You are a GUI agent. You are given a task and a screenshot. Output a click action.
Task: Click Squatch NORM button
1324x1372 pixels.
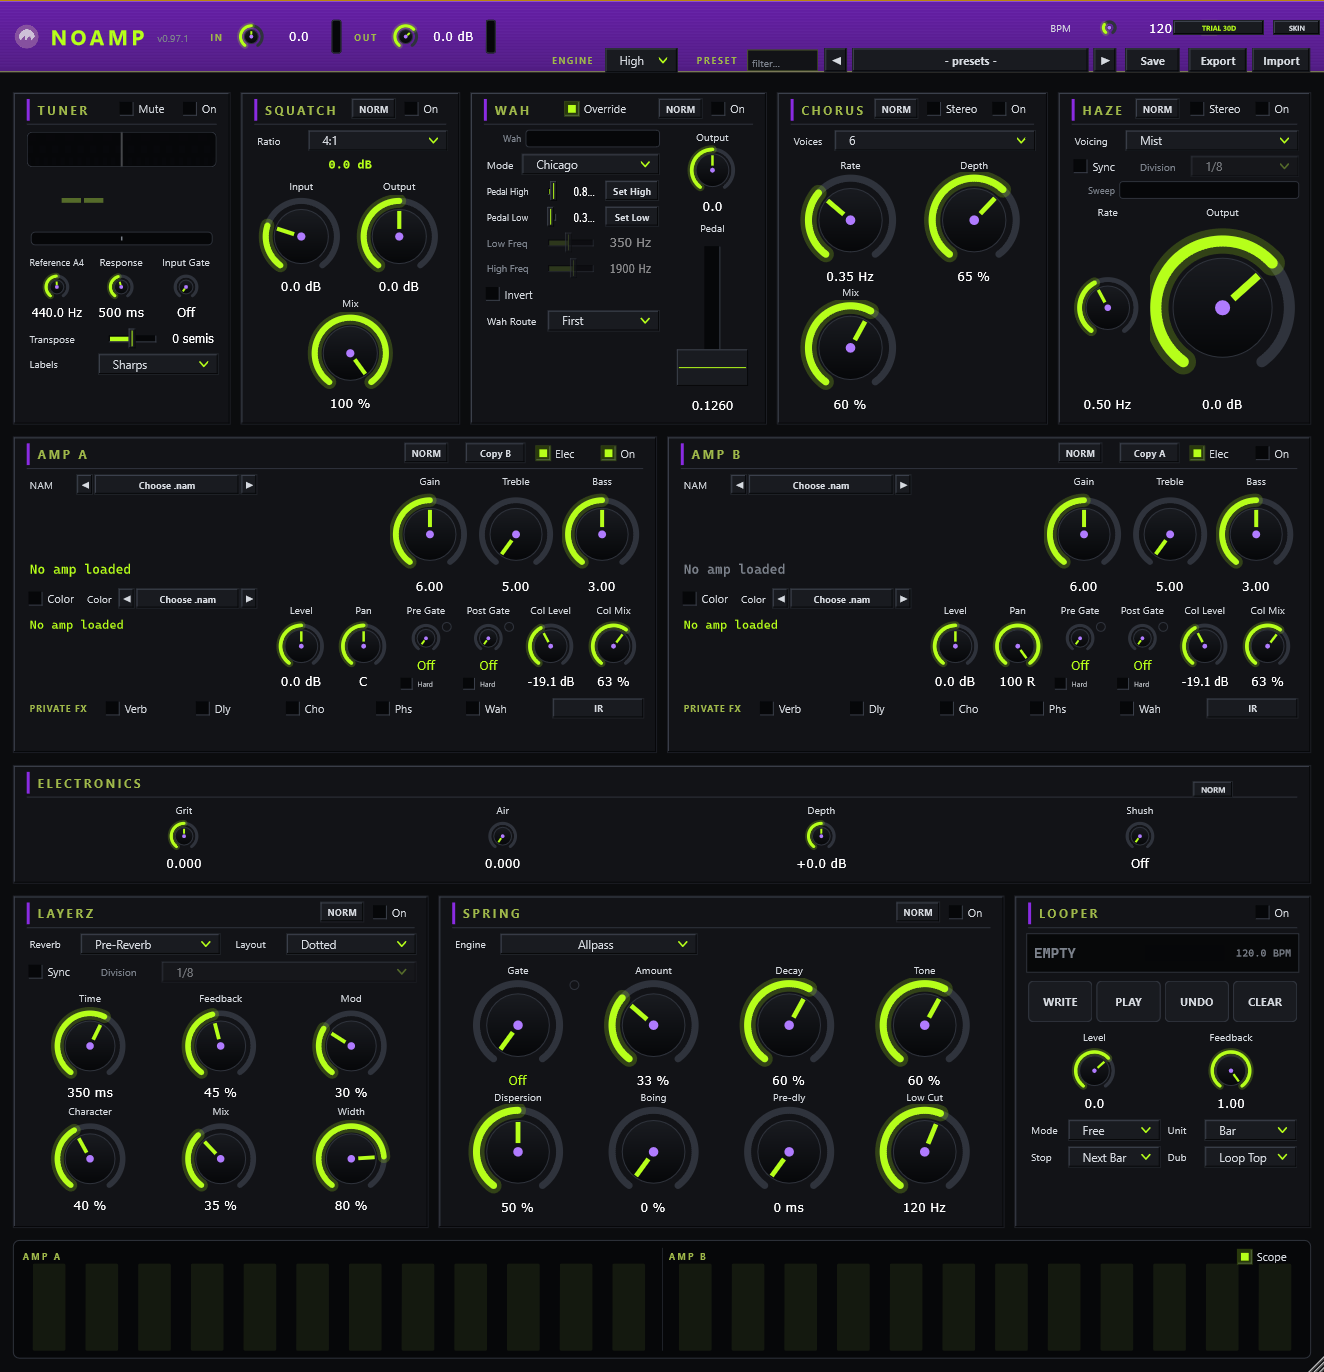(x=374, y=109)
